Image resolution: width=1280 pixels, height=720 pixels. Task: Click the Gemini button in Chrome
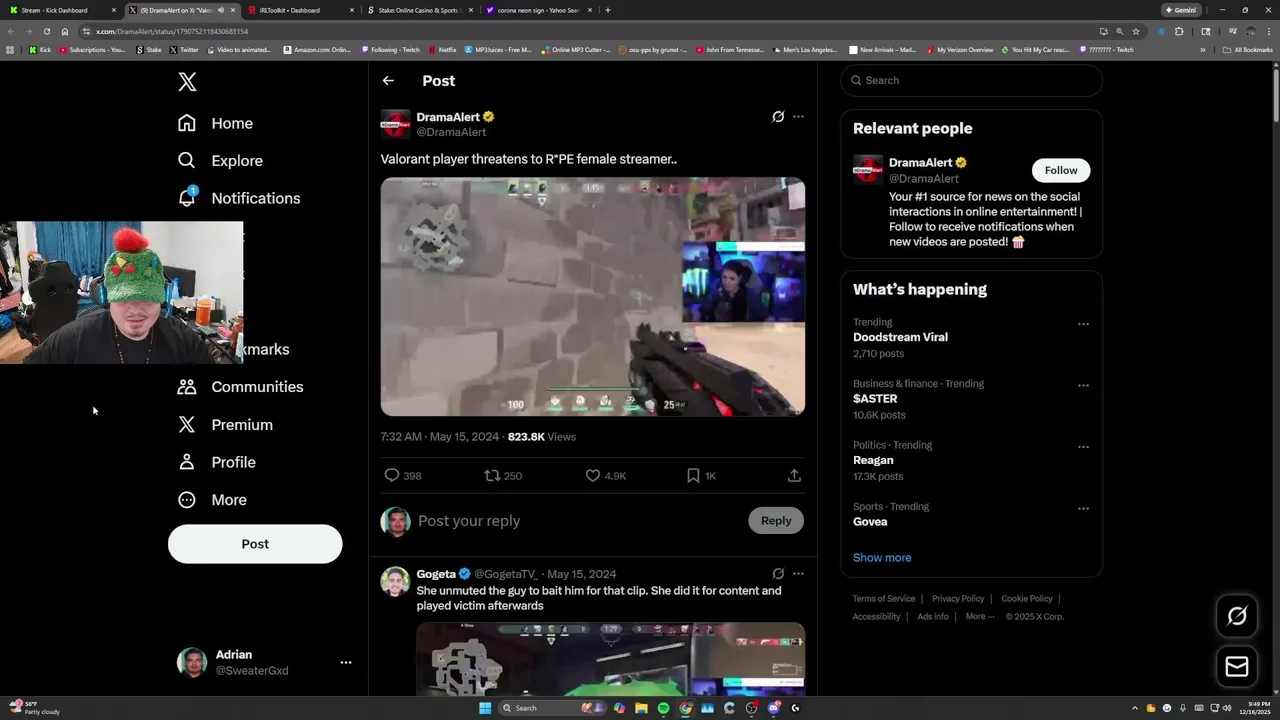point(1180,10)
